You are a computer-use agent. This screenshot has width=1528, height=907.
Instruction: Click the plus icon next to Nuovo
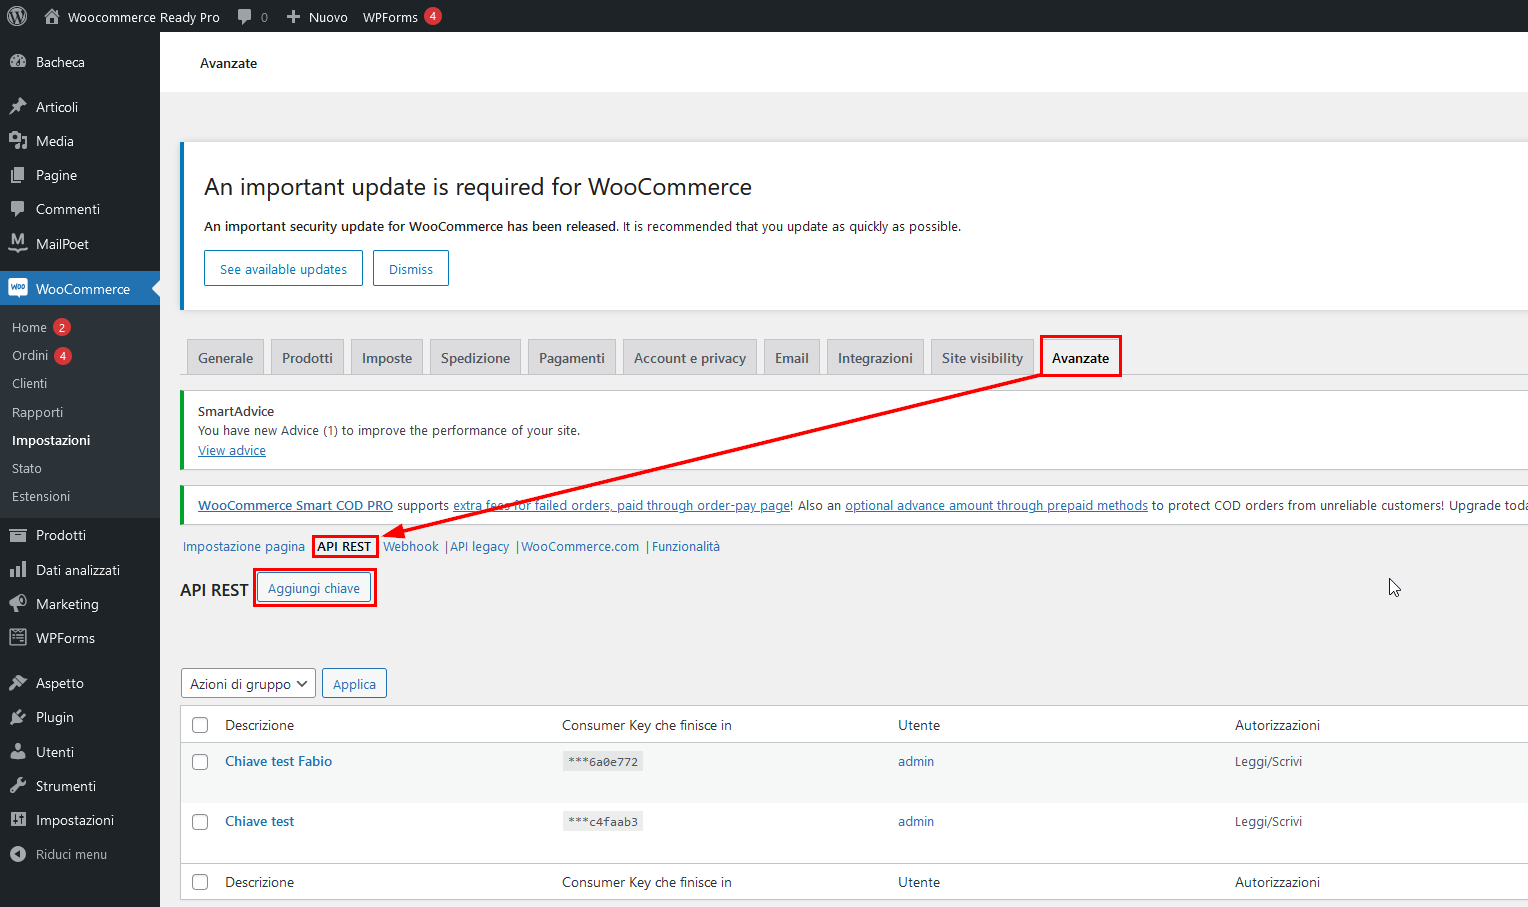293,17
